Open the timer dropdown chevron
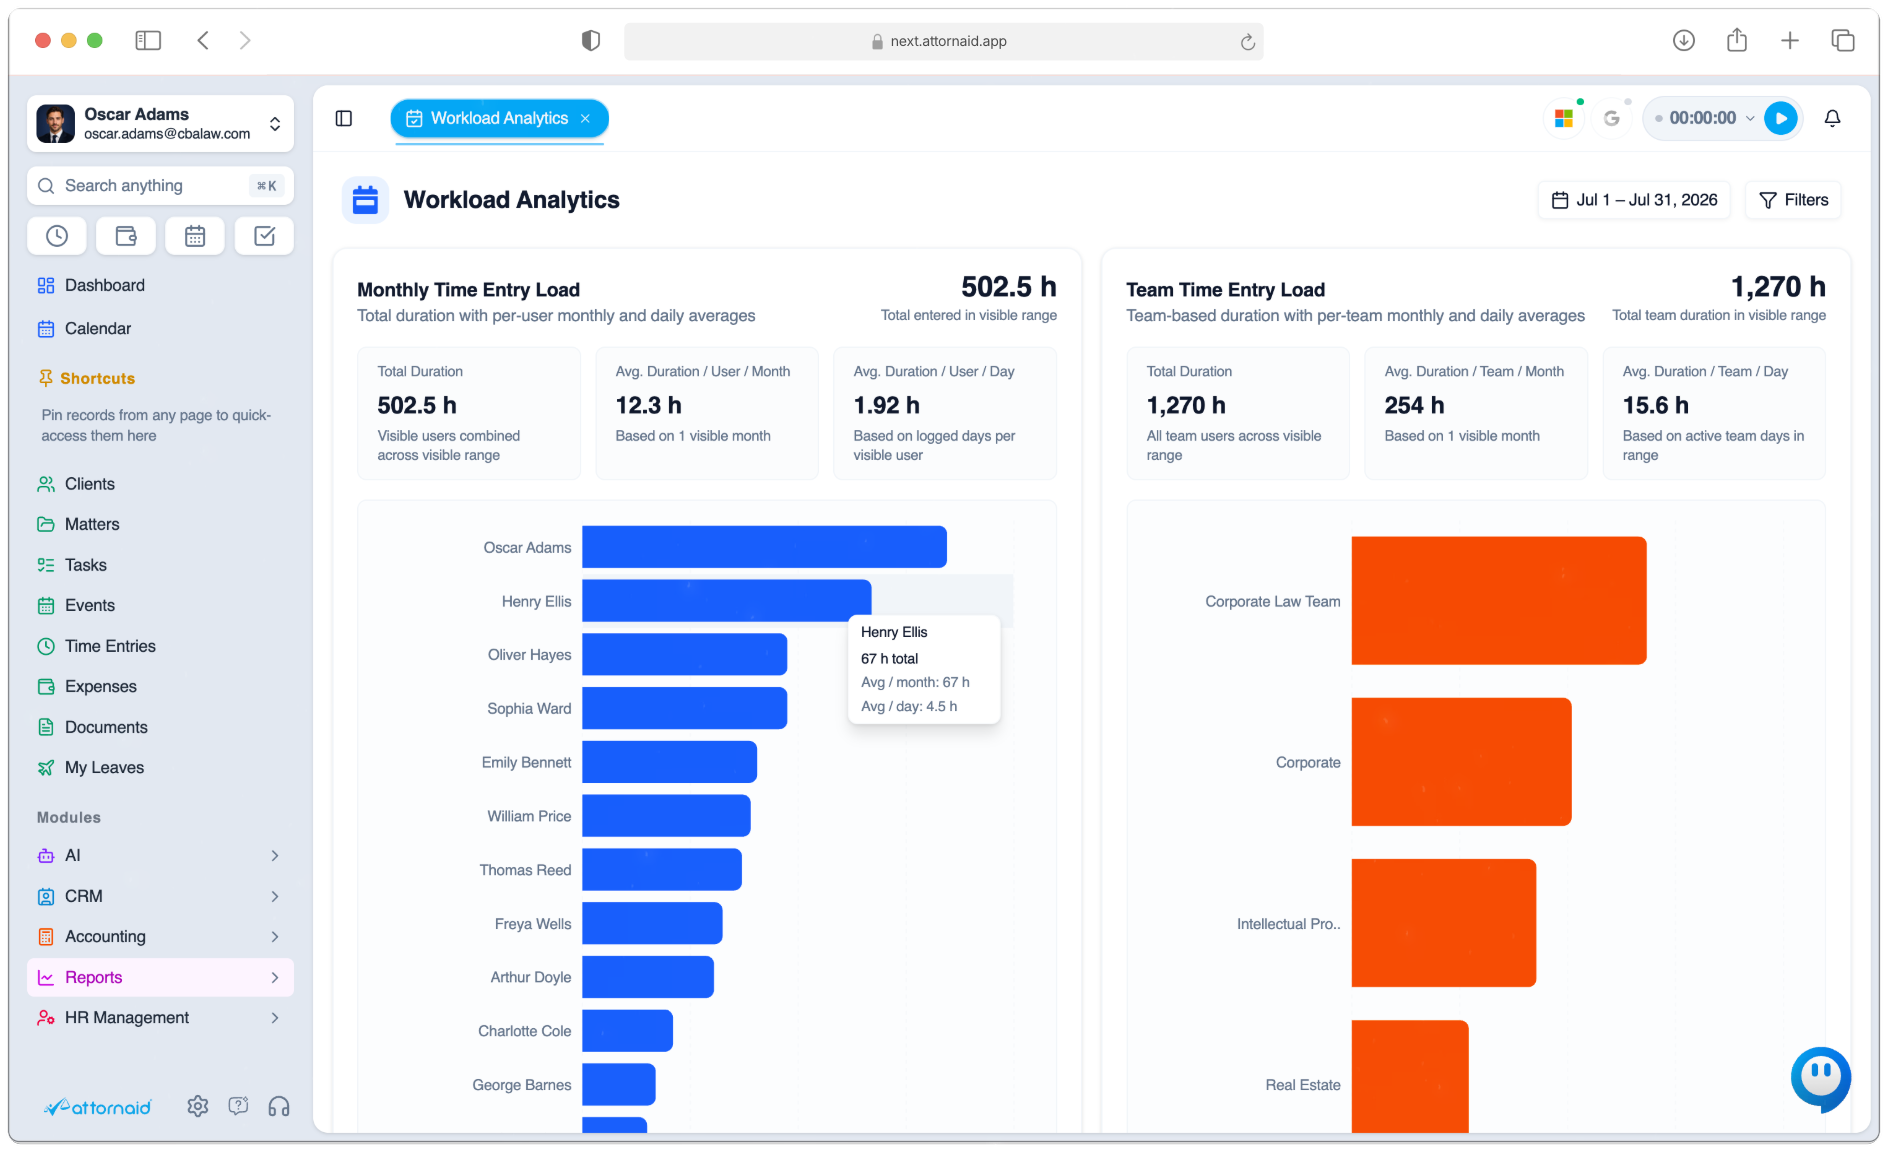The image size is (1888, 1152). click(x=1750, y=118)
